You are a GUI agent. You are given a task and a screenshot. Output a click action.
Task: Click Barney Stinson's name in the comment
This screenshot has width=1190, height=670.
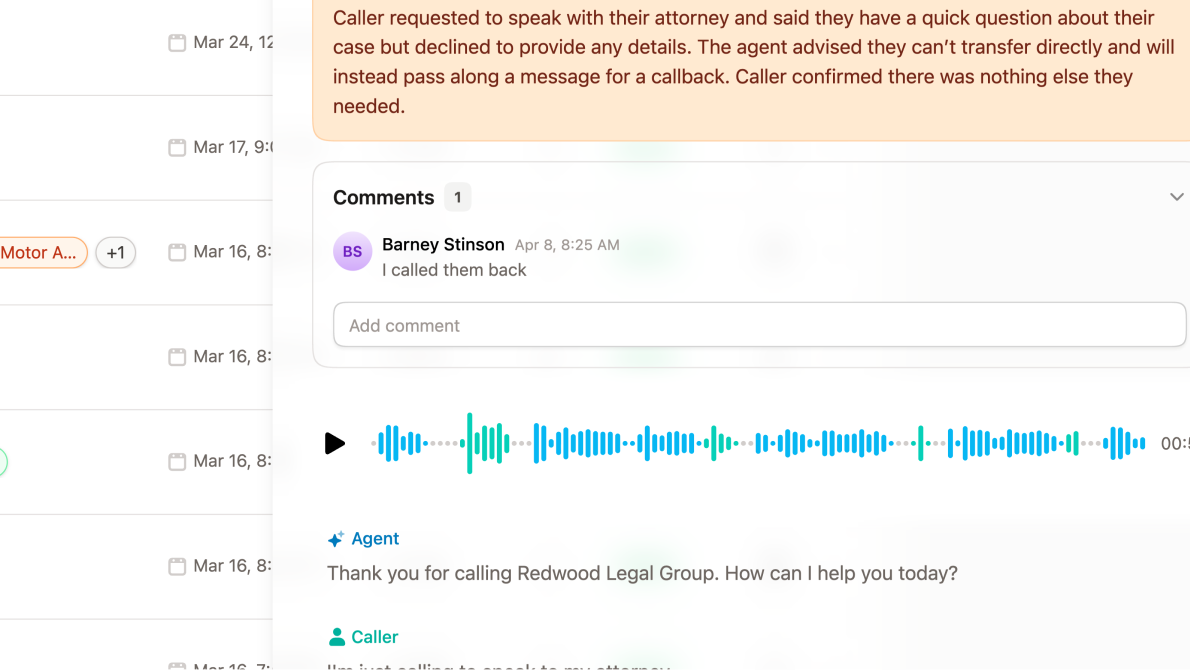[443, 244]
